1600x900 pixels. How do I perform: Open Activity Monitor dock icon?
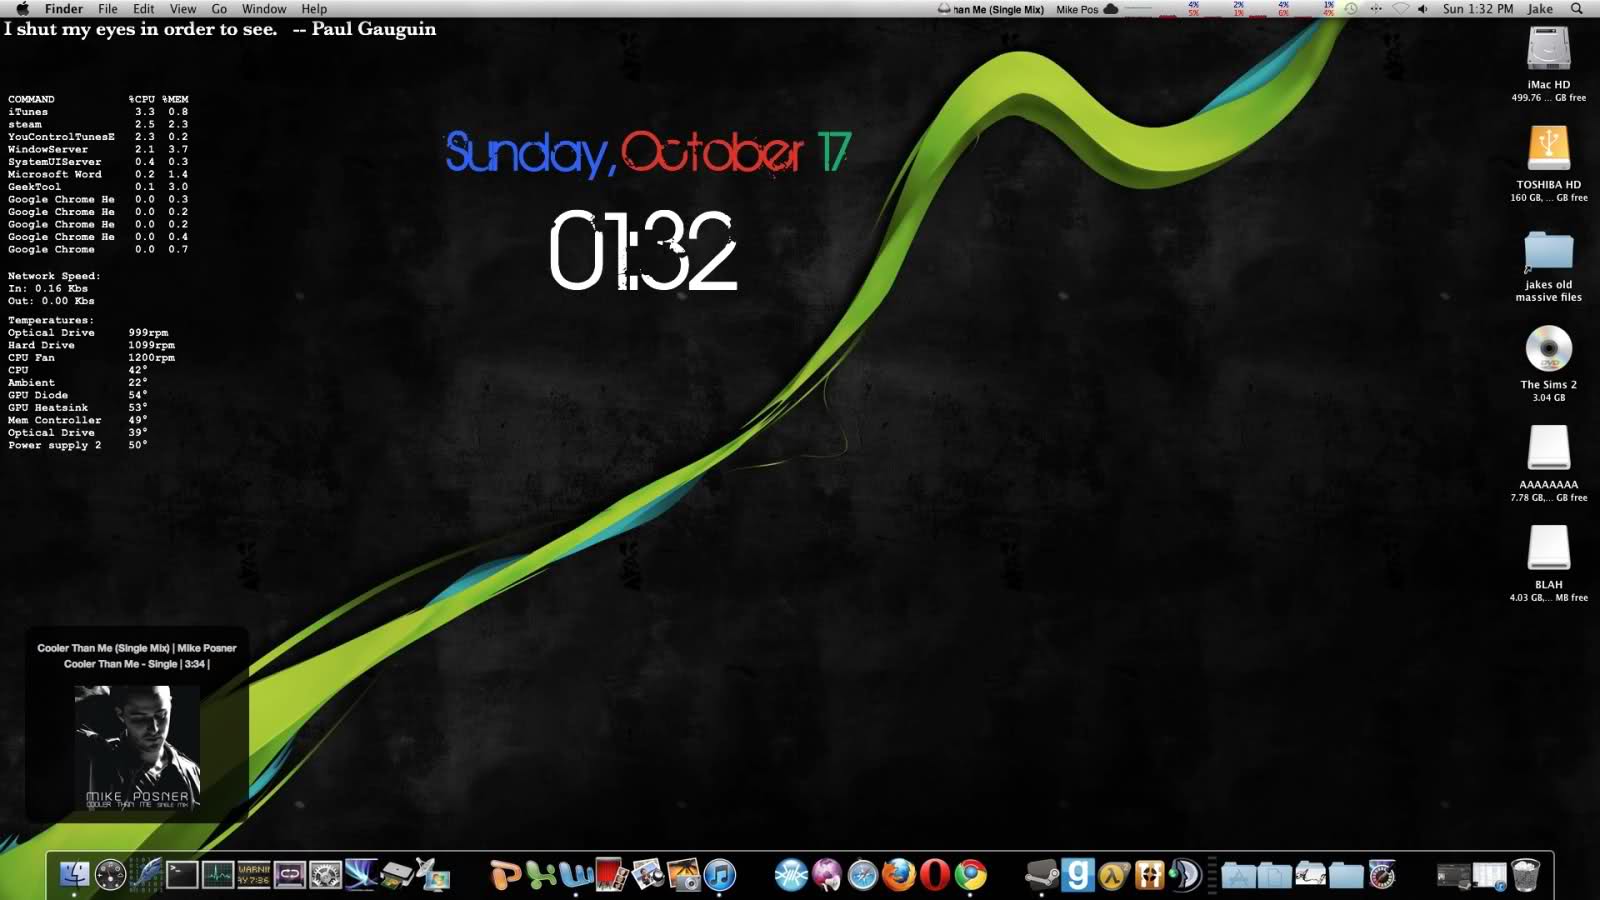pyautogui.click(x=218, y=875)
